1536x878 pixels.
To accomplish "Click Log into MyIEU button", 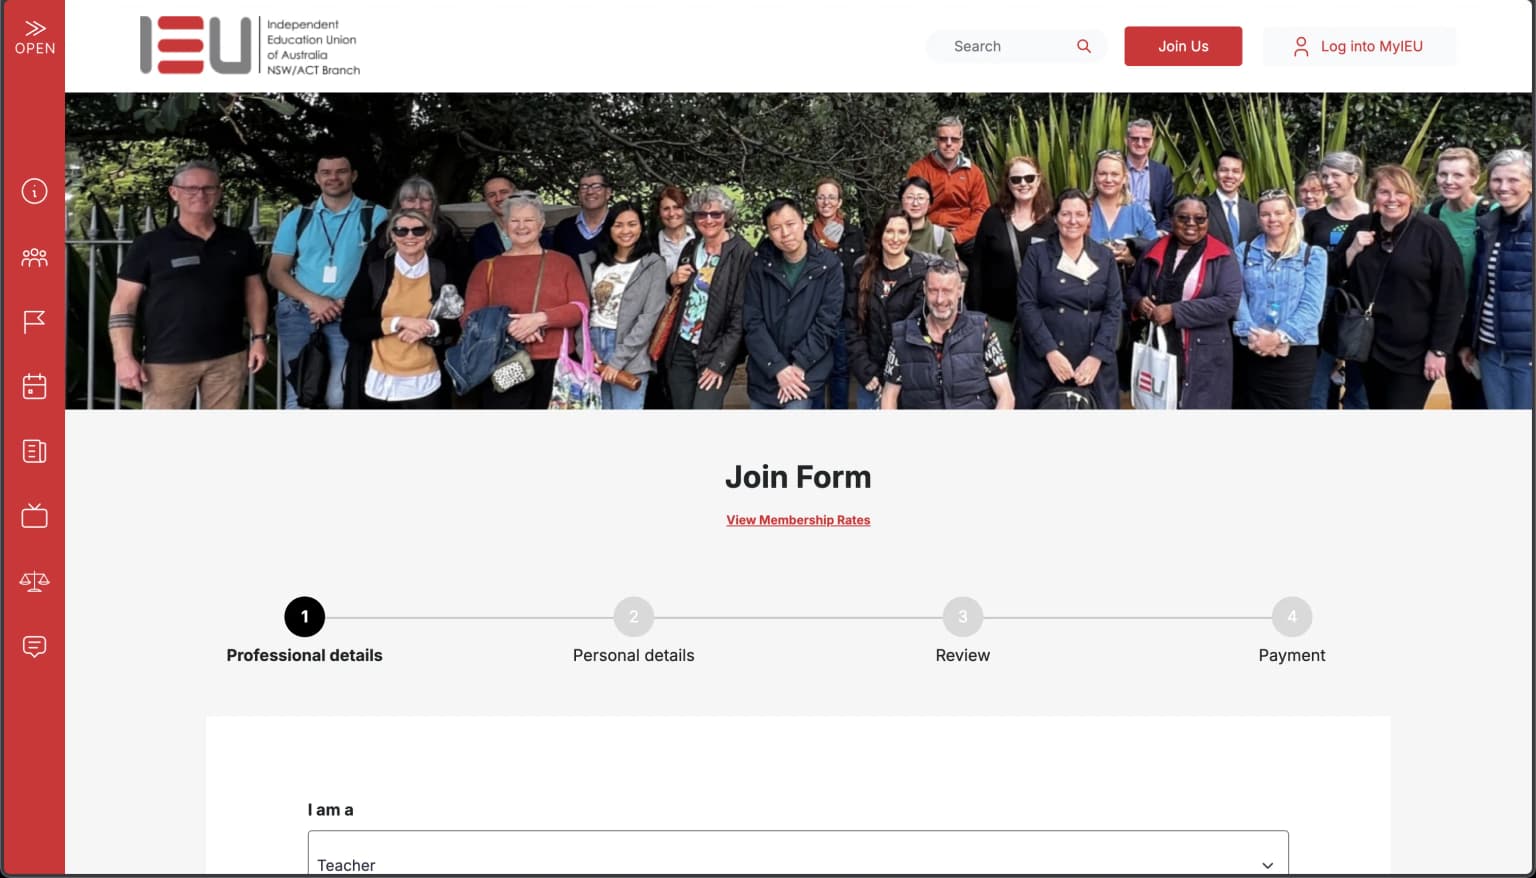I will 1359,46.
